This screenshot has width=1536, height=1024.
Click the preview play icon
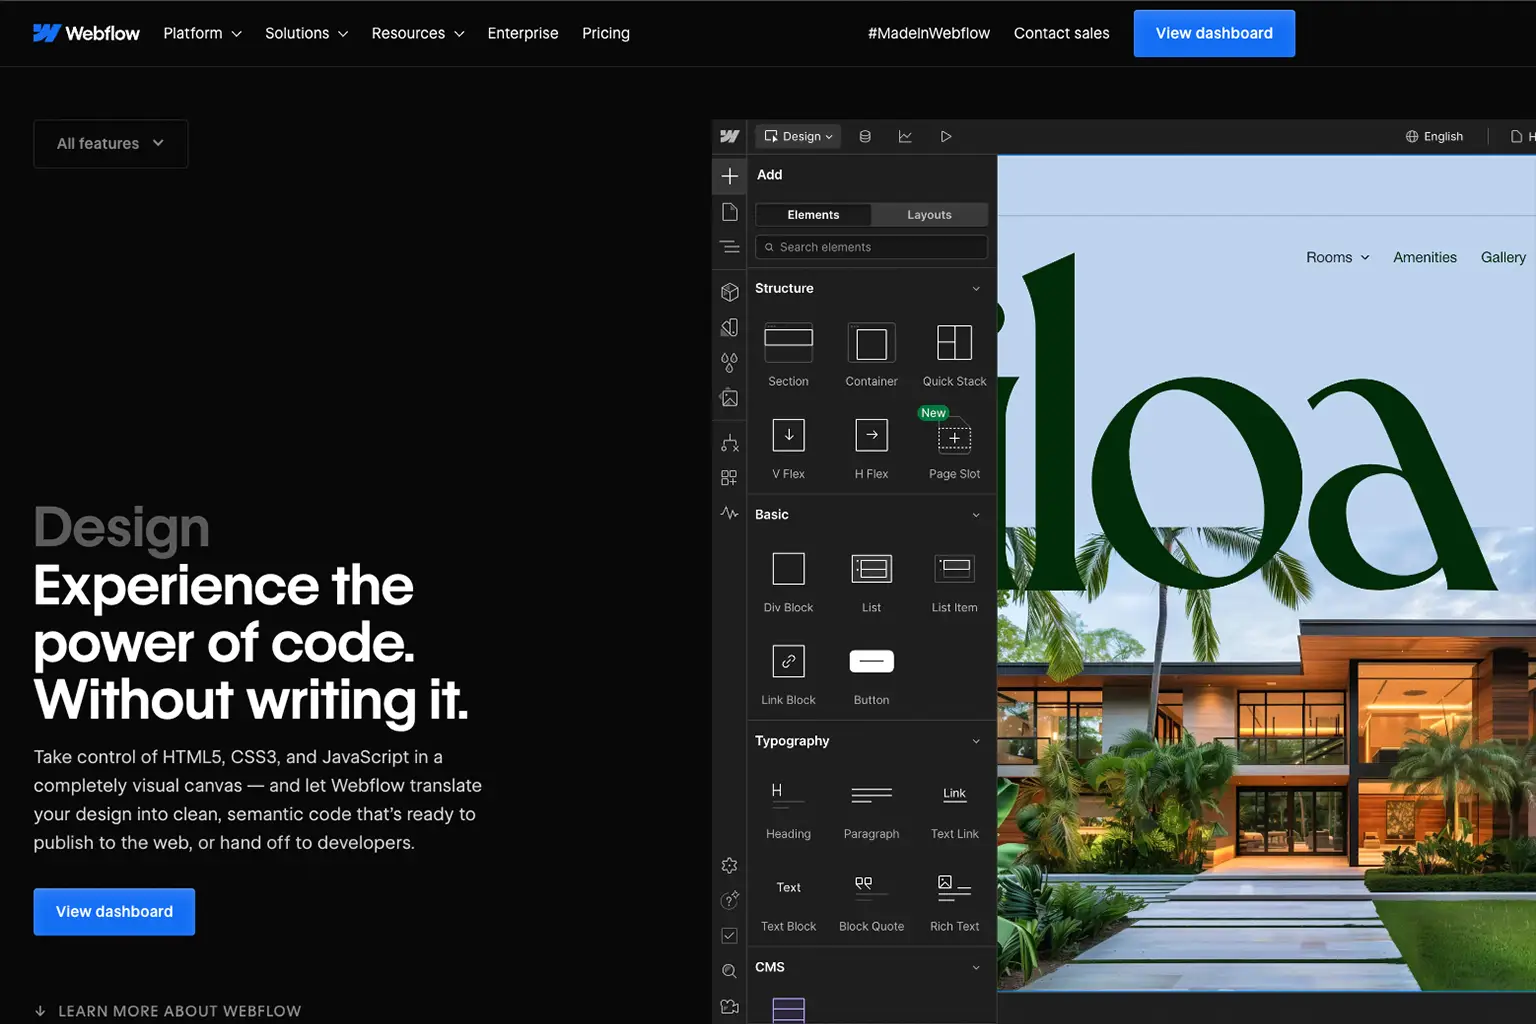click(946, 136)
